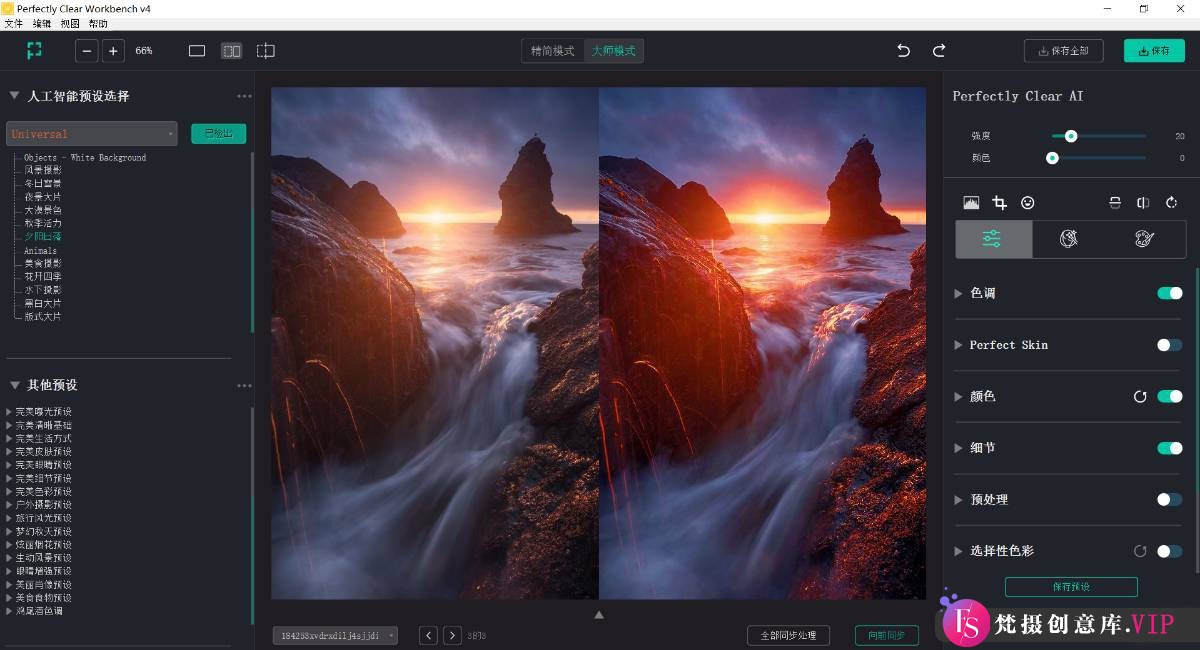
Task: Open the 文件 menu
Action: coord(14,23)
